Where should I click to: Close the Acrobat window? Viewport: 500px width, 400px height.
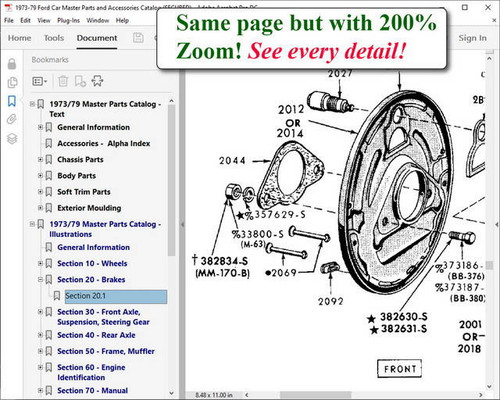[488, 7]
